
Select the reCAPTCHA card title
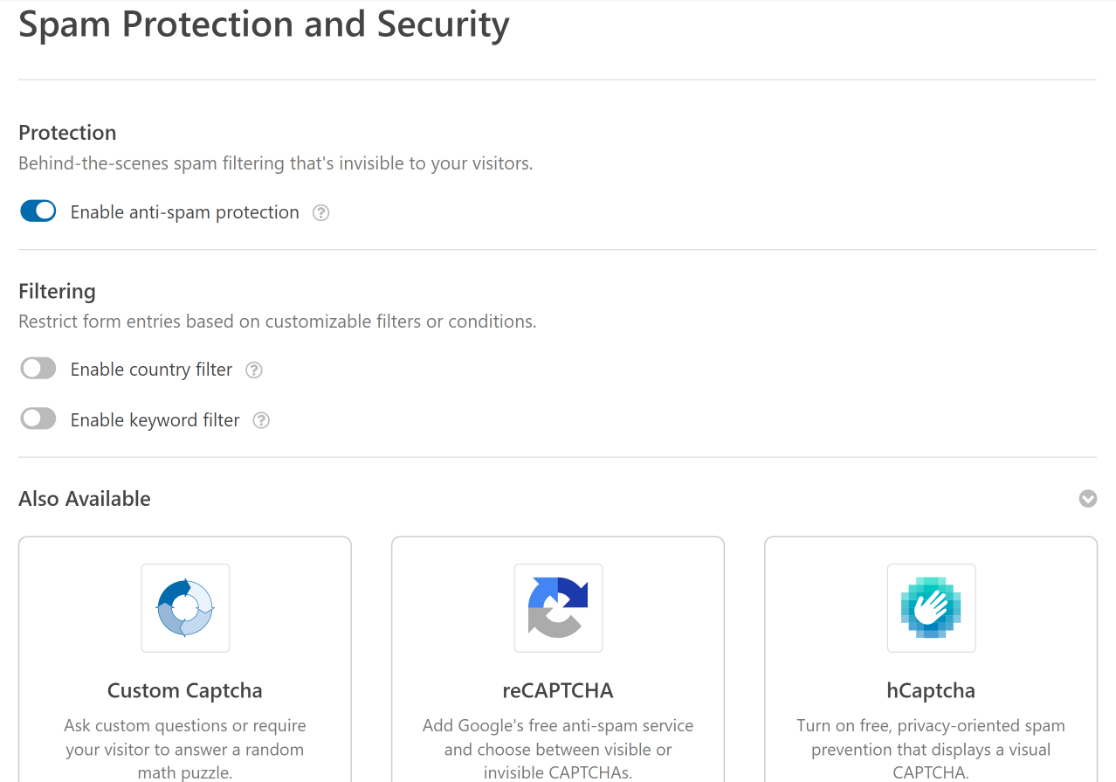558,690
